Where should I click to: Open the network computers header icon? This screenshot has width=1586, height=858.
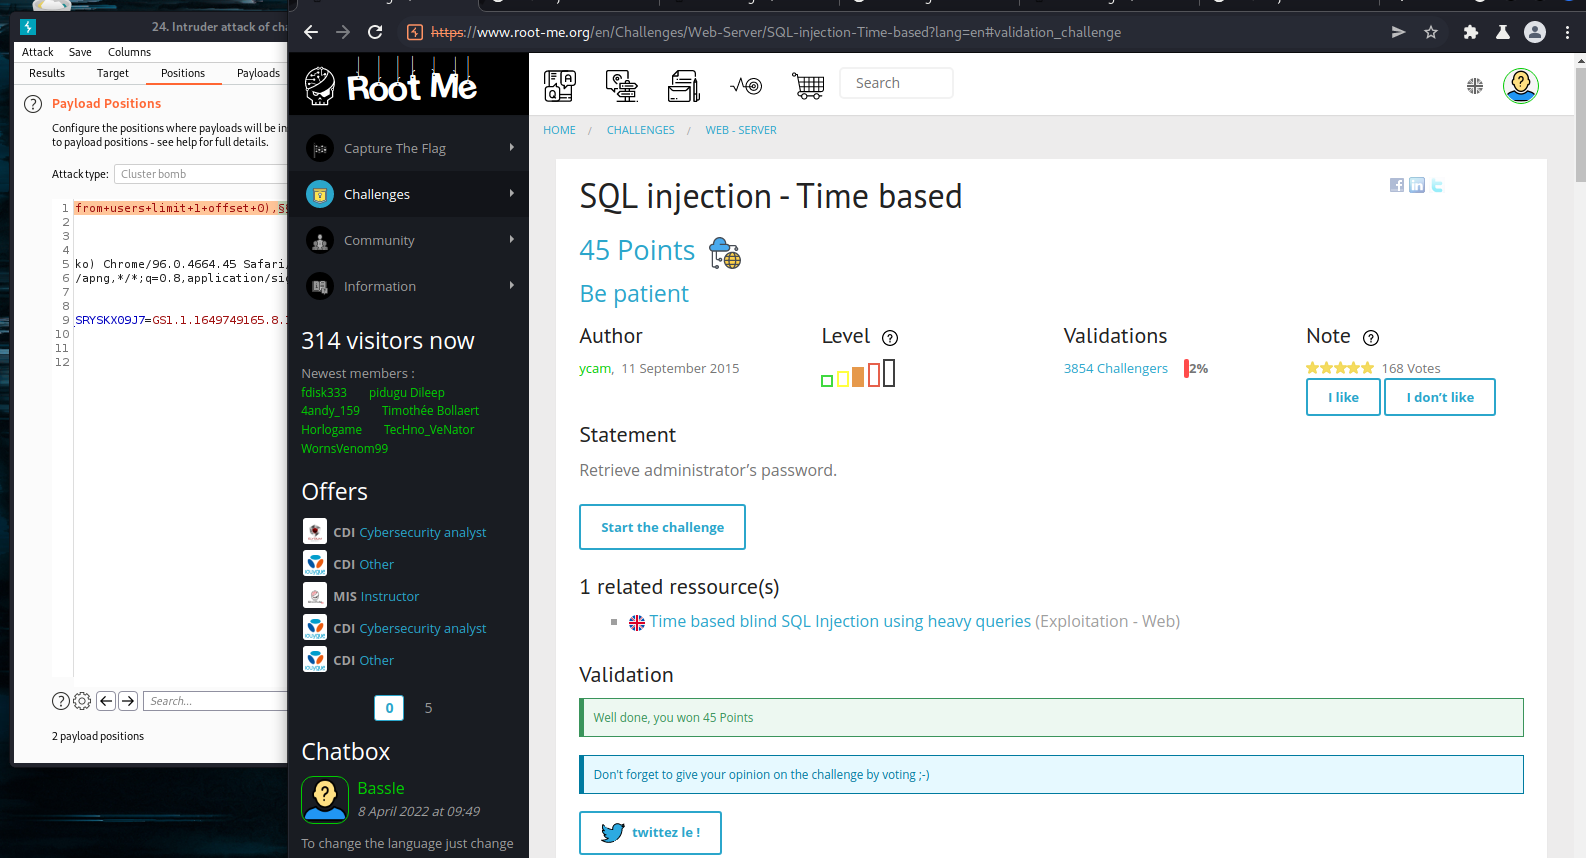(622, 86)
